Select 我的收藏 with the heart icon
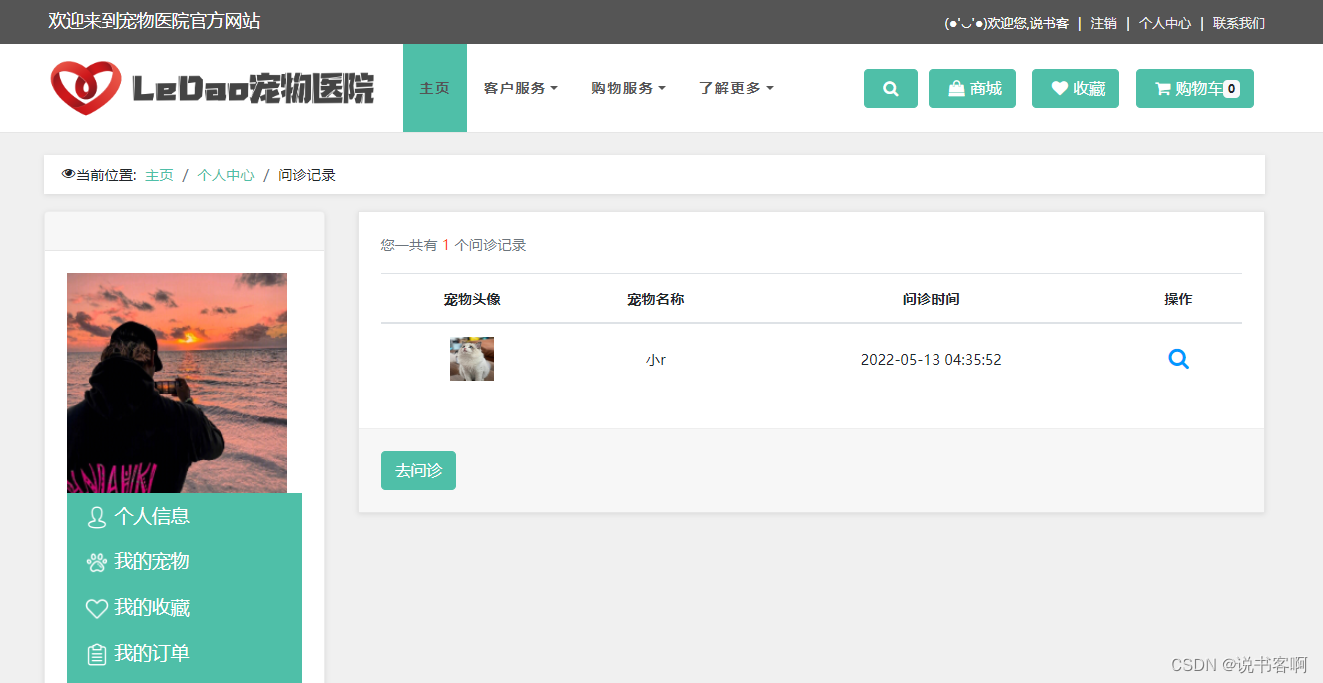 click(x=140, y=608)
